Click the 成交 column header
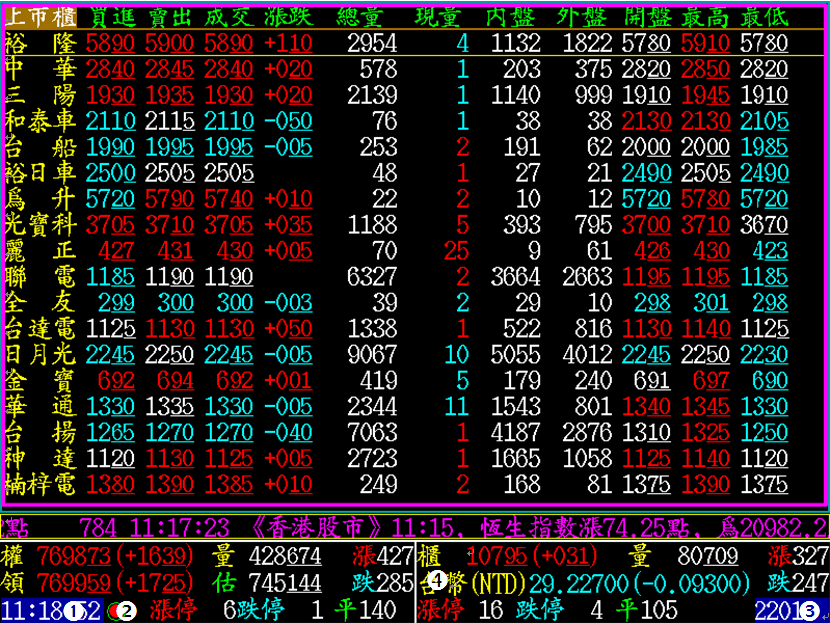The image size is (830, 623). coord(230,17)
